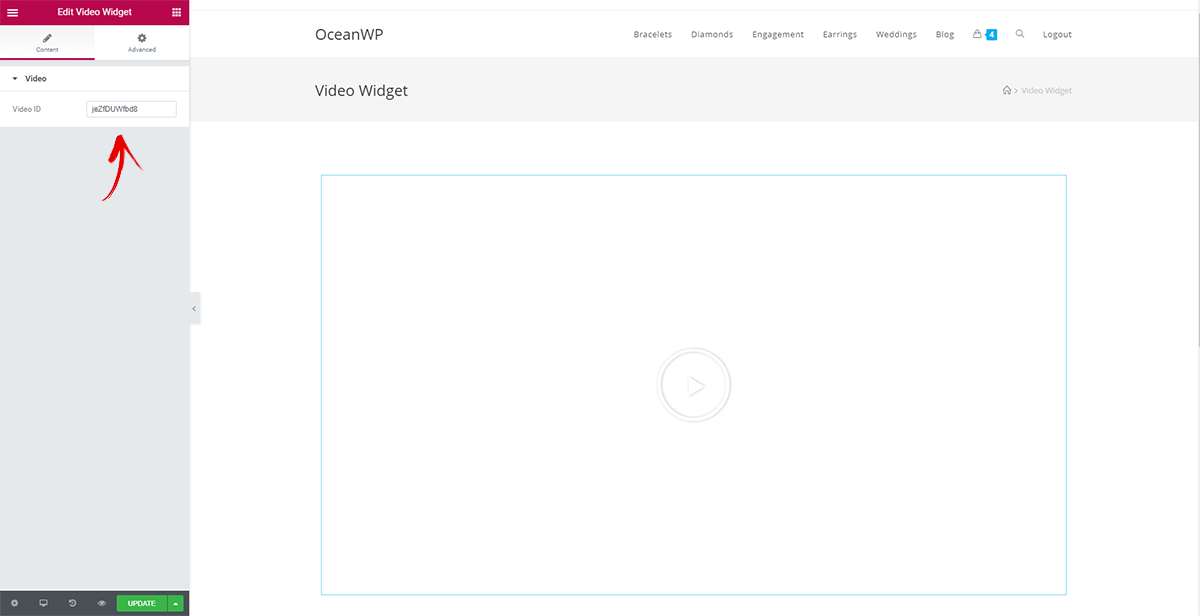
Task: Open the Diamonds menu item
Action: (x=712, y=34)
